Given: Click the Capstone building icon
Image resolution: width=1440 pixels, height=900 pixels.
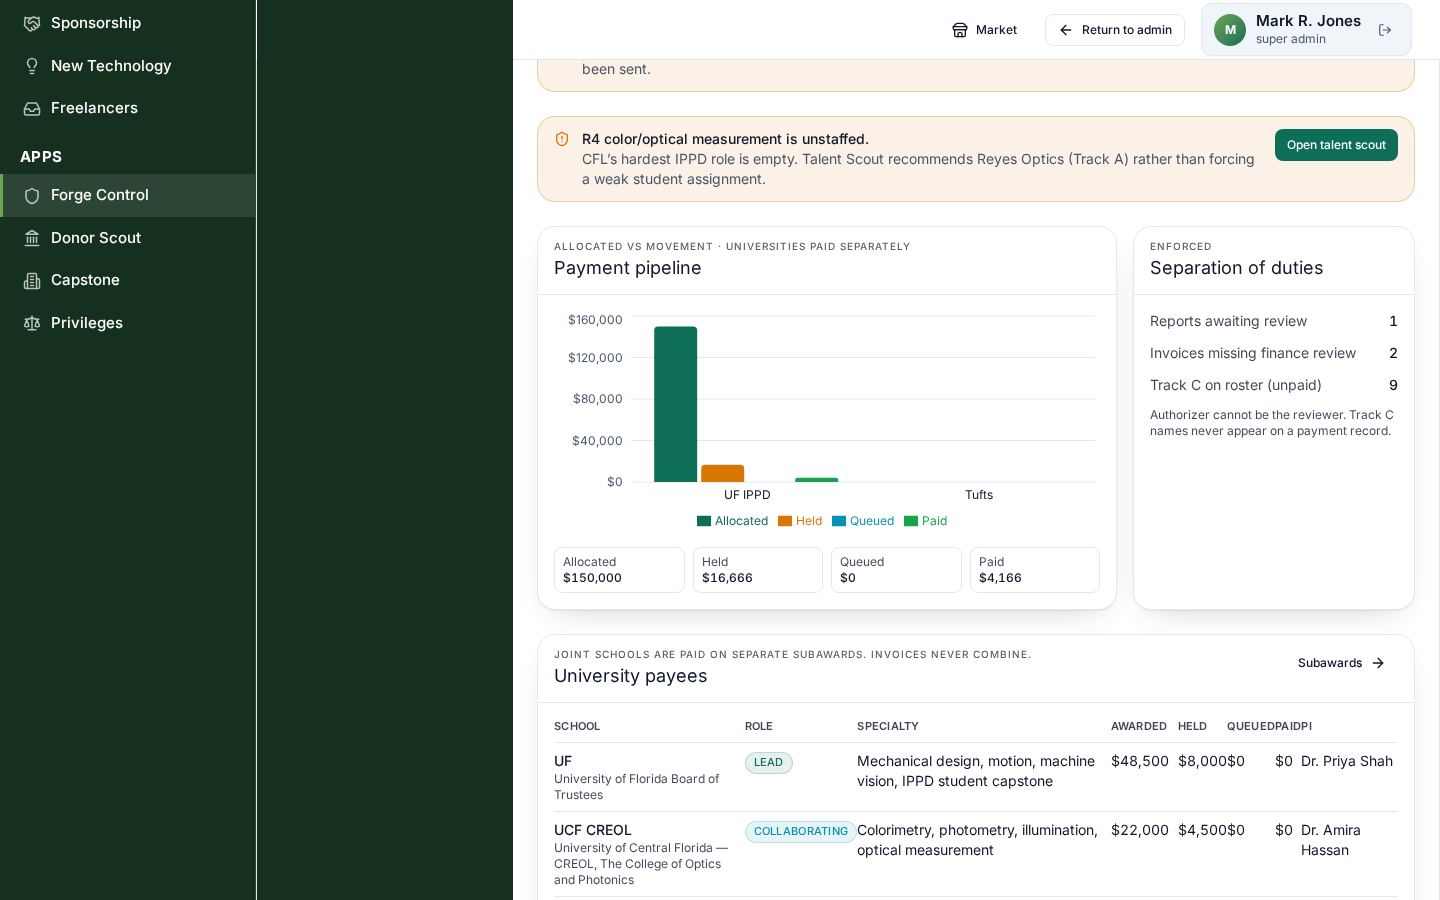Looking at the screenshot, I should [x=32, y=280].
